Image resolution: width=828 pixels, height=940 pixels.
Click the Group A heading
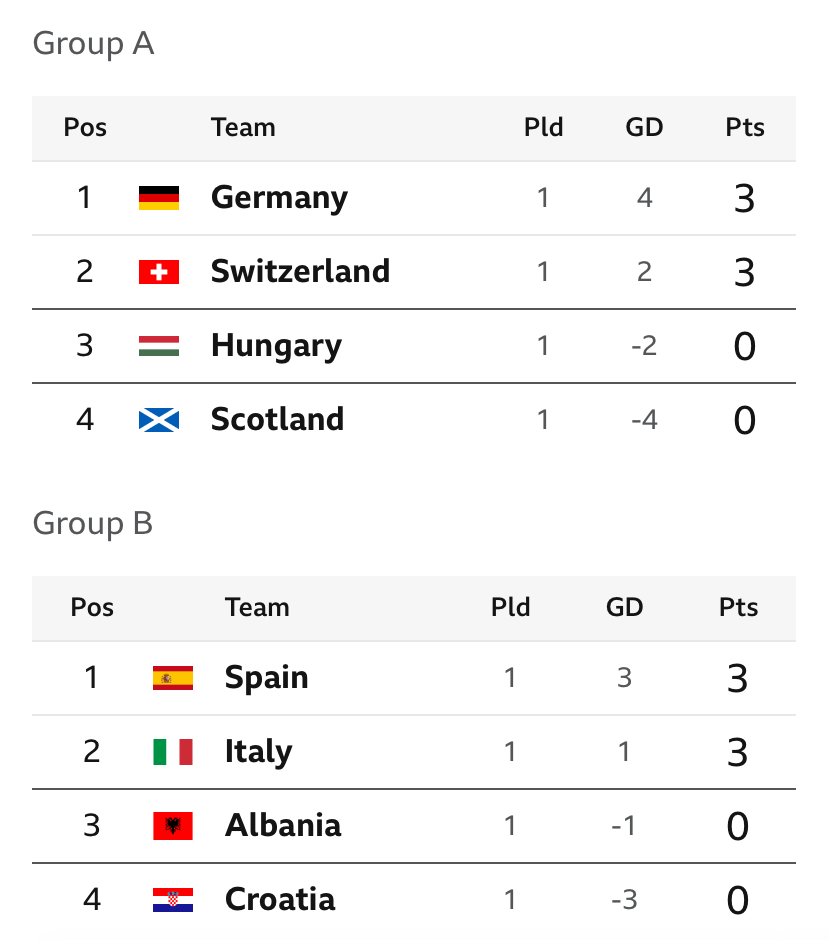click(94, 44)
